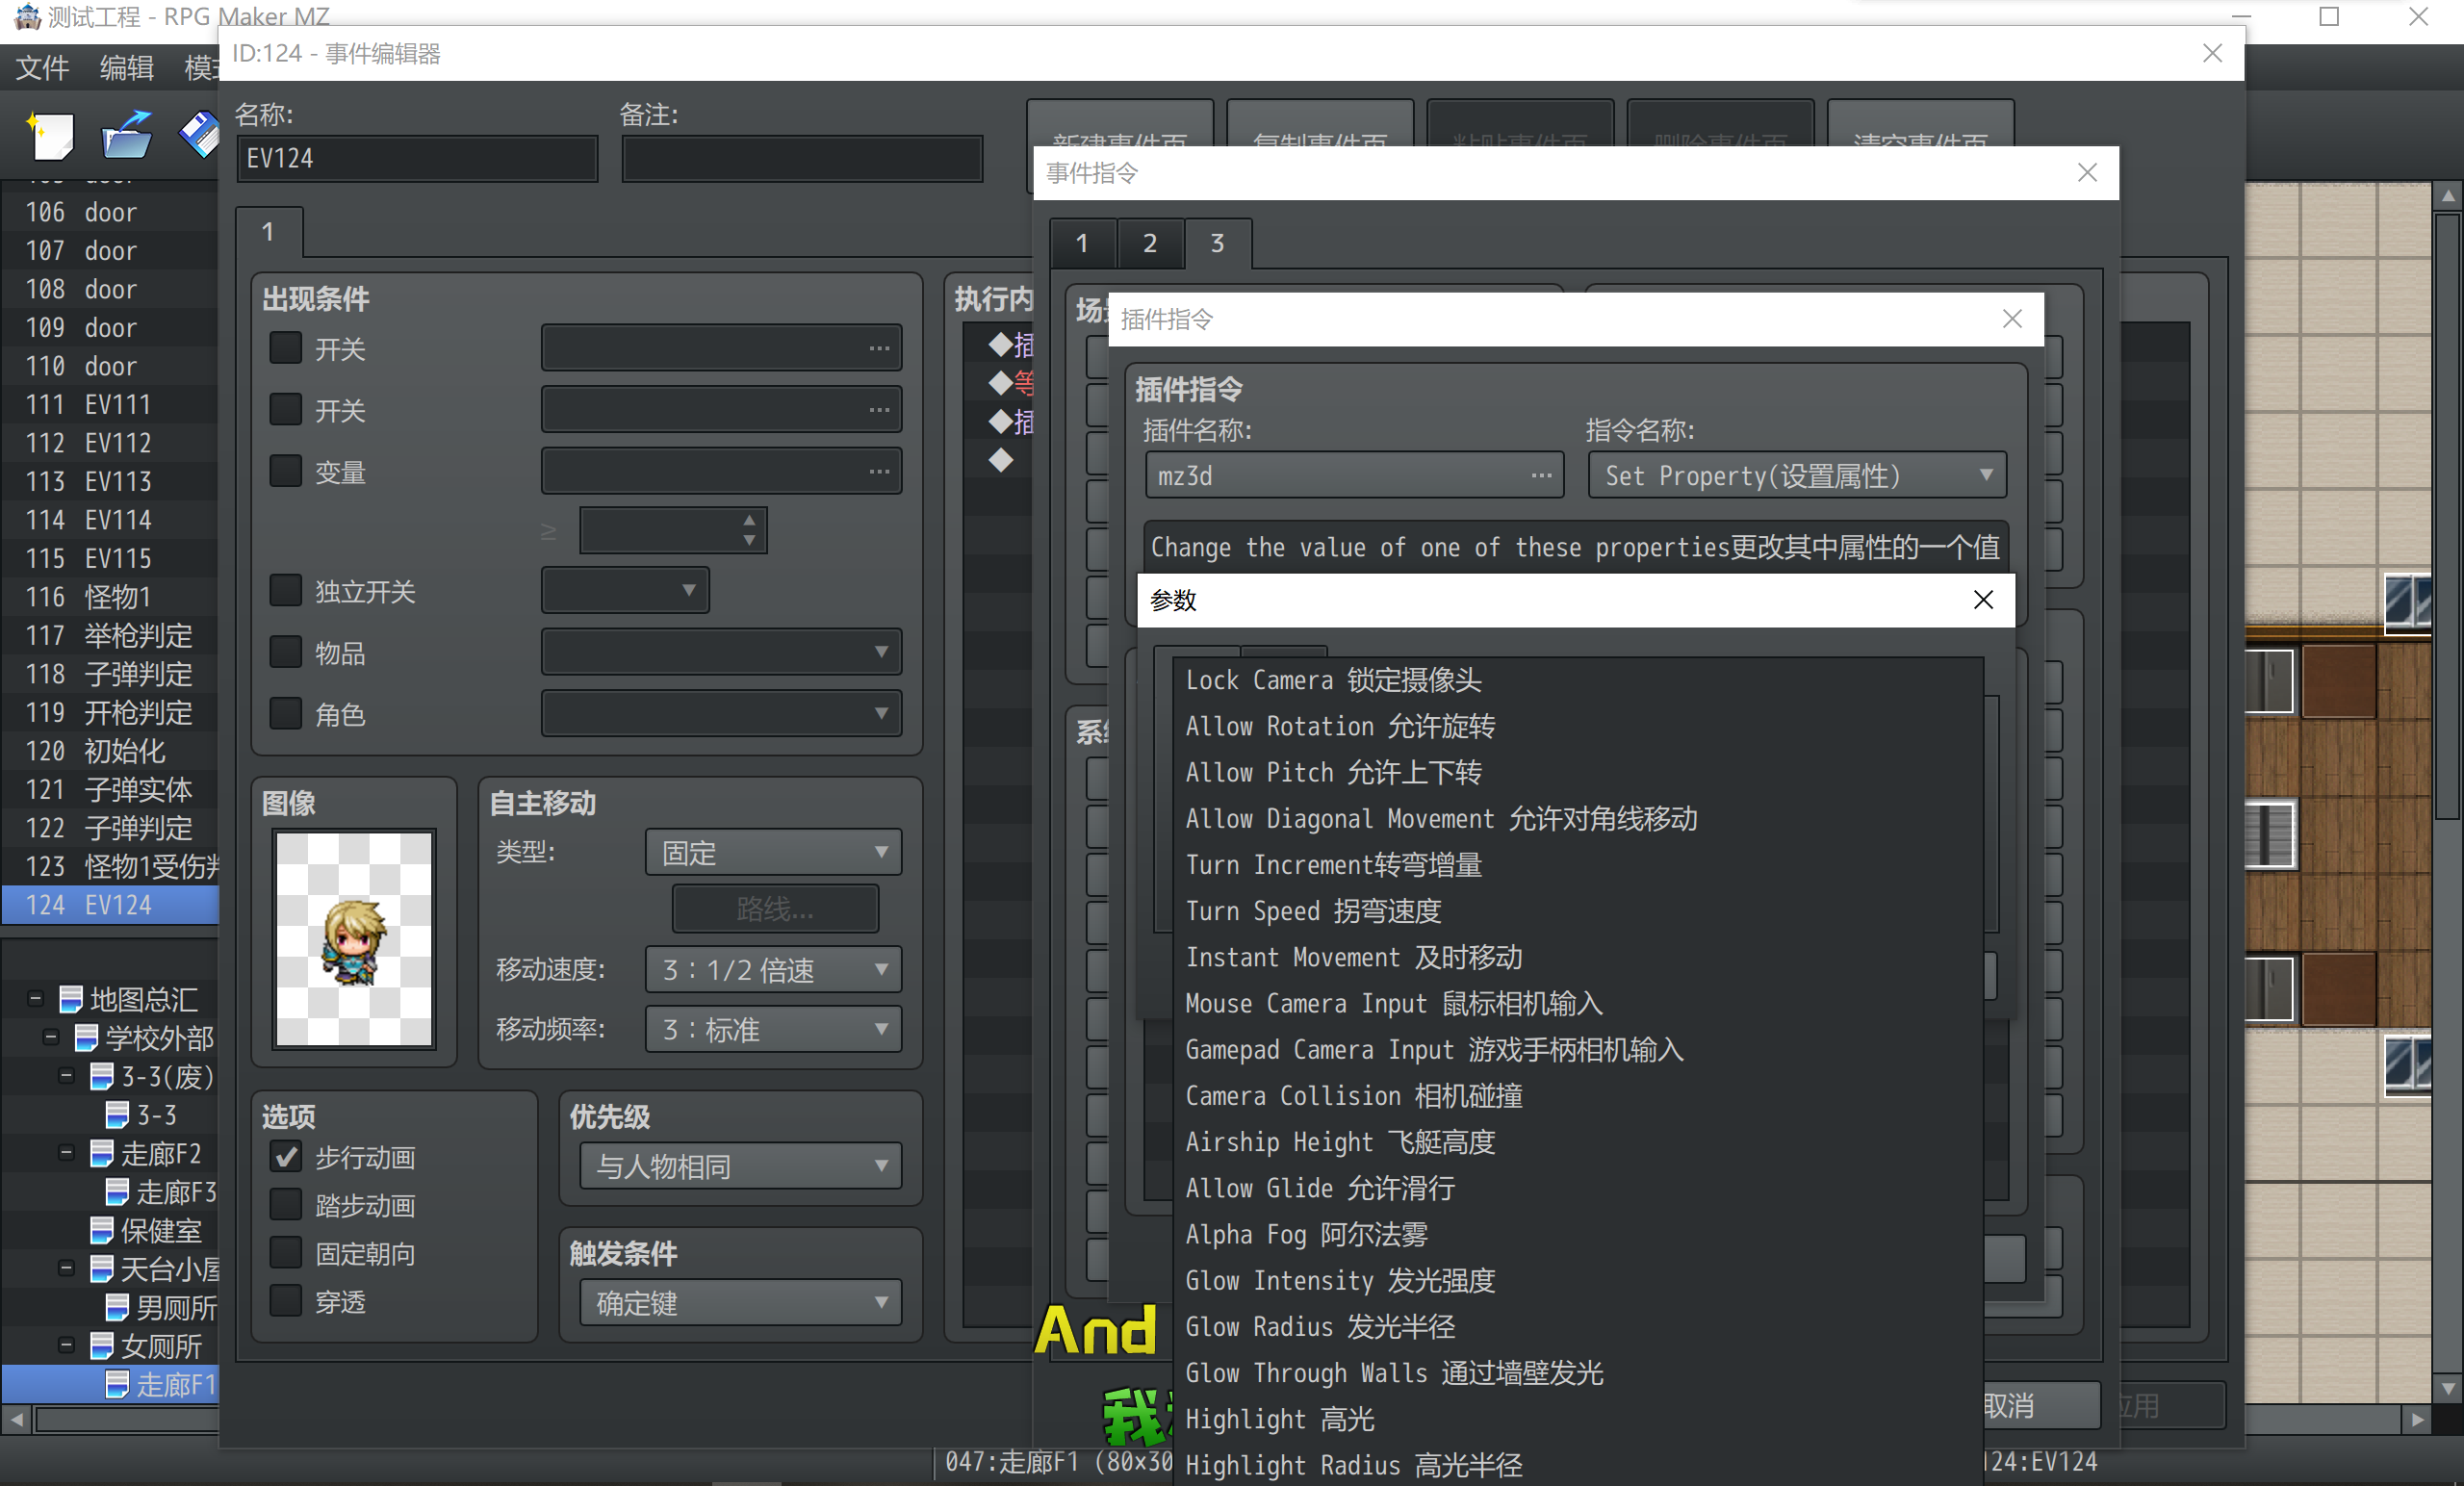Close the 参数 parameter dialog
This screenshot has width=2464, height=1486.
click(1983, 600)
